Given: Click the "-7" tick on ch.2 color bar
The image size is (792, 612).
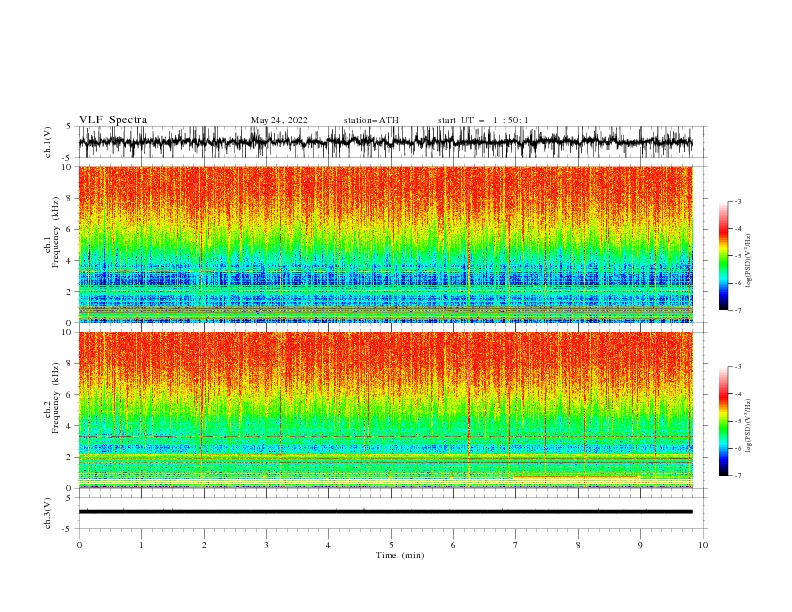Looking at the screenshot, I should pyautogui.click(x=738, y=476).
